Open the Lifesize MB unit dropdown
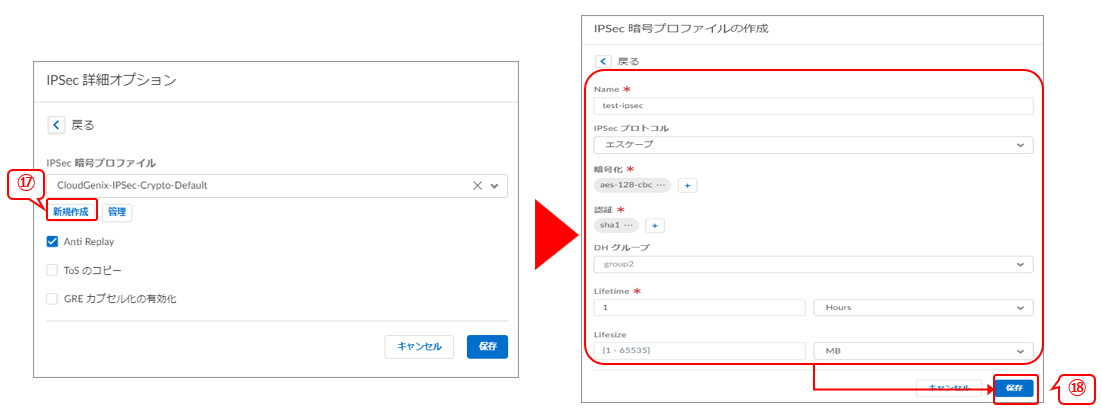Viewport: 1102px width, 409px height. 923,351
